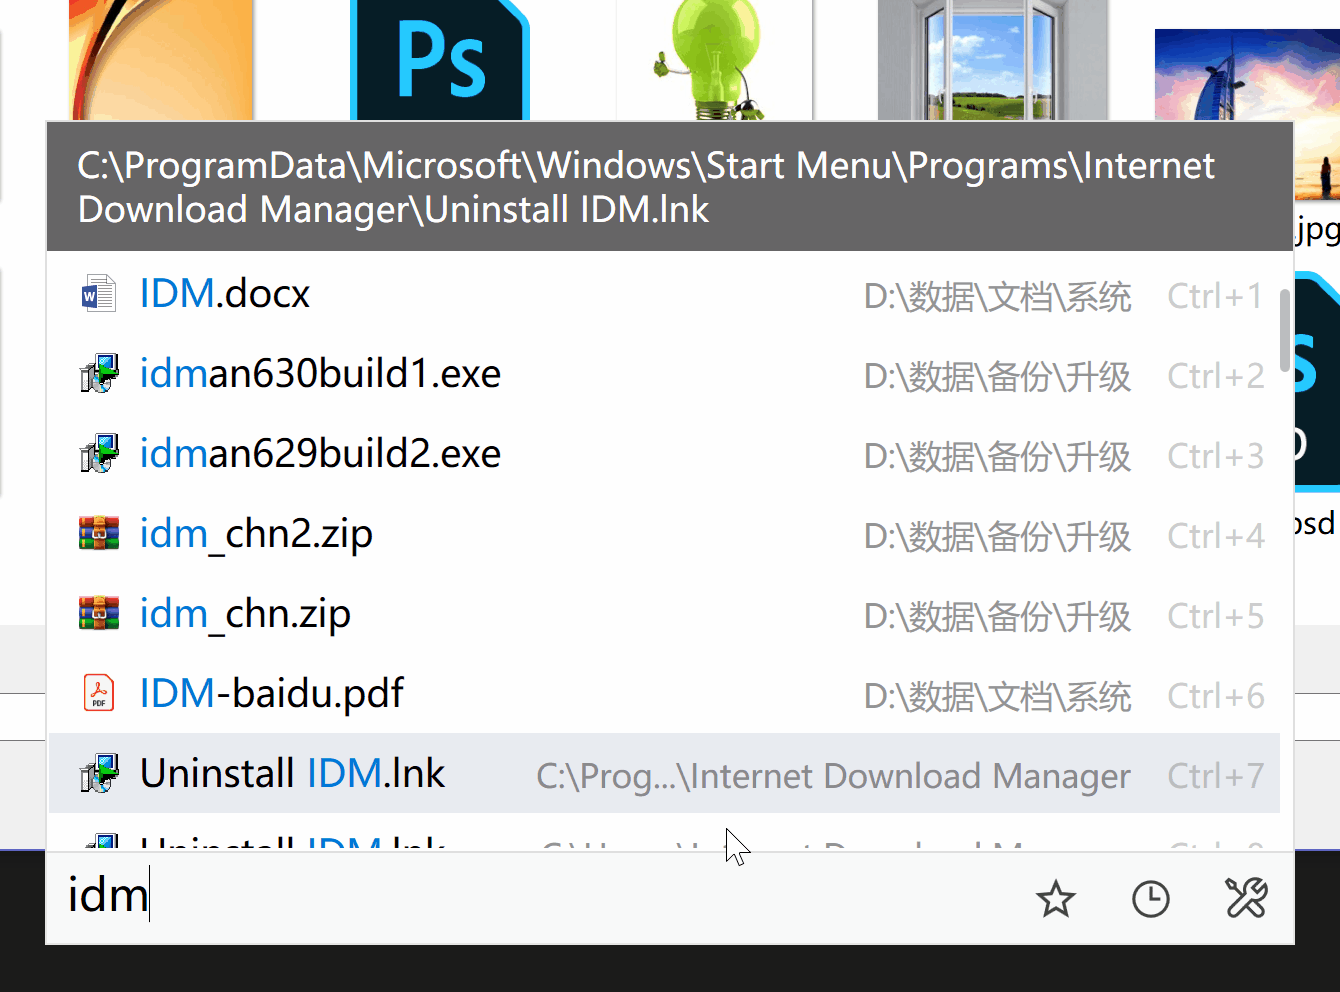
Task: Click folder path of IDM.docx row
Action: click(997, 297)
